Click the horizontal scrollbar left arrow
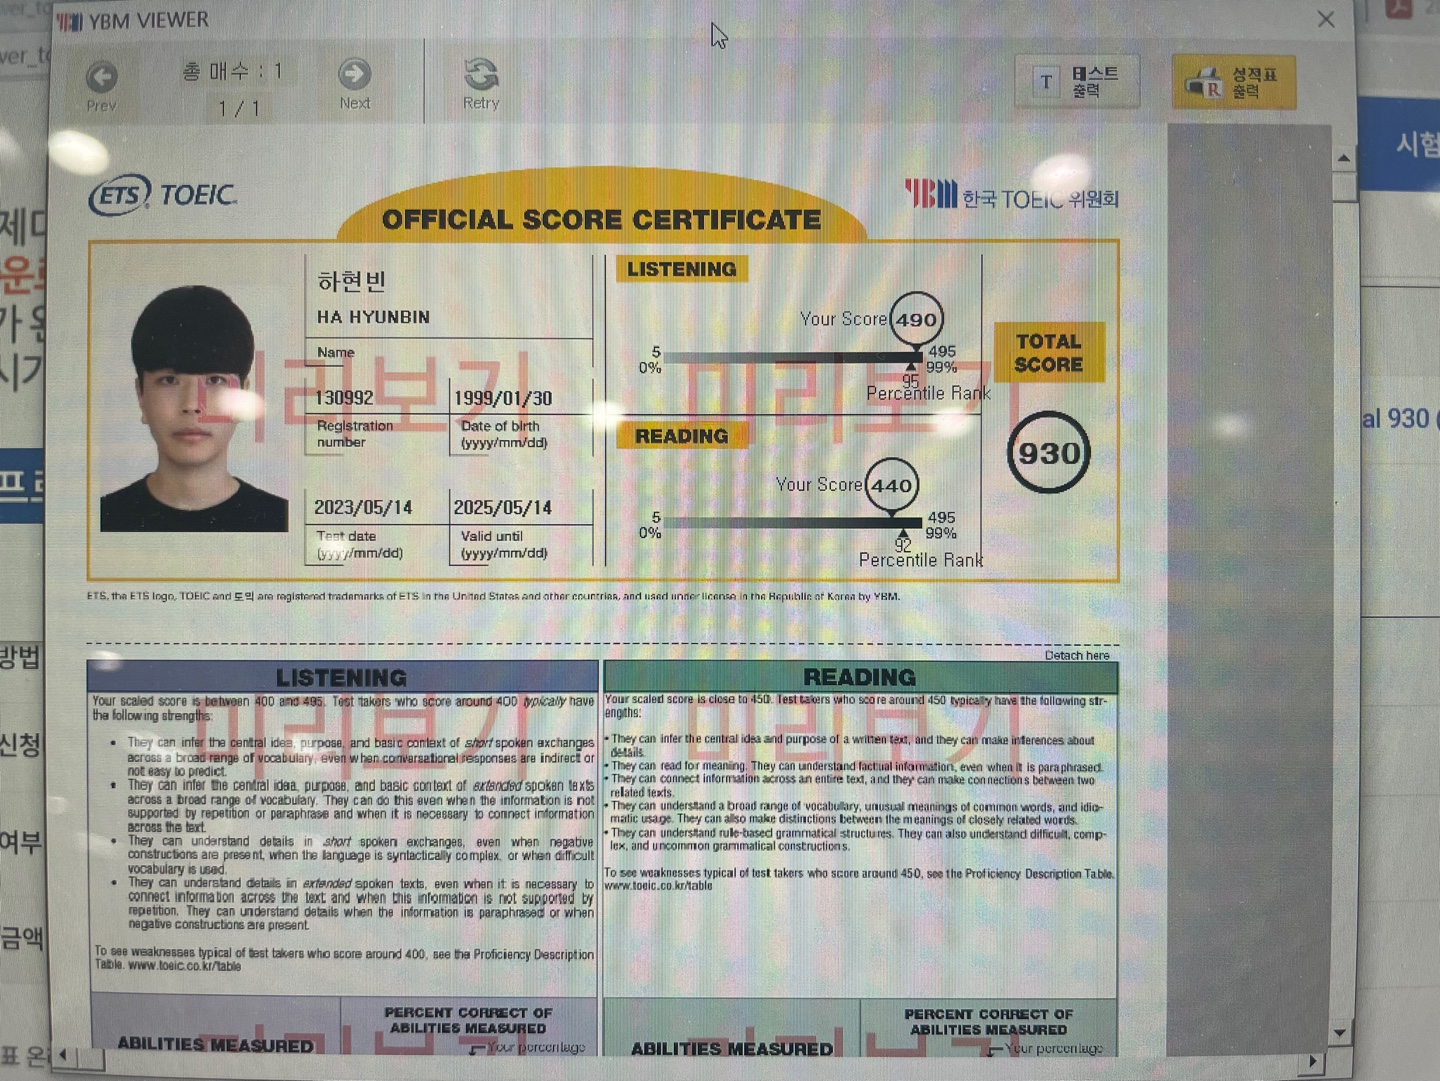 64,1055
